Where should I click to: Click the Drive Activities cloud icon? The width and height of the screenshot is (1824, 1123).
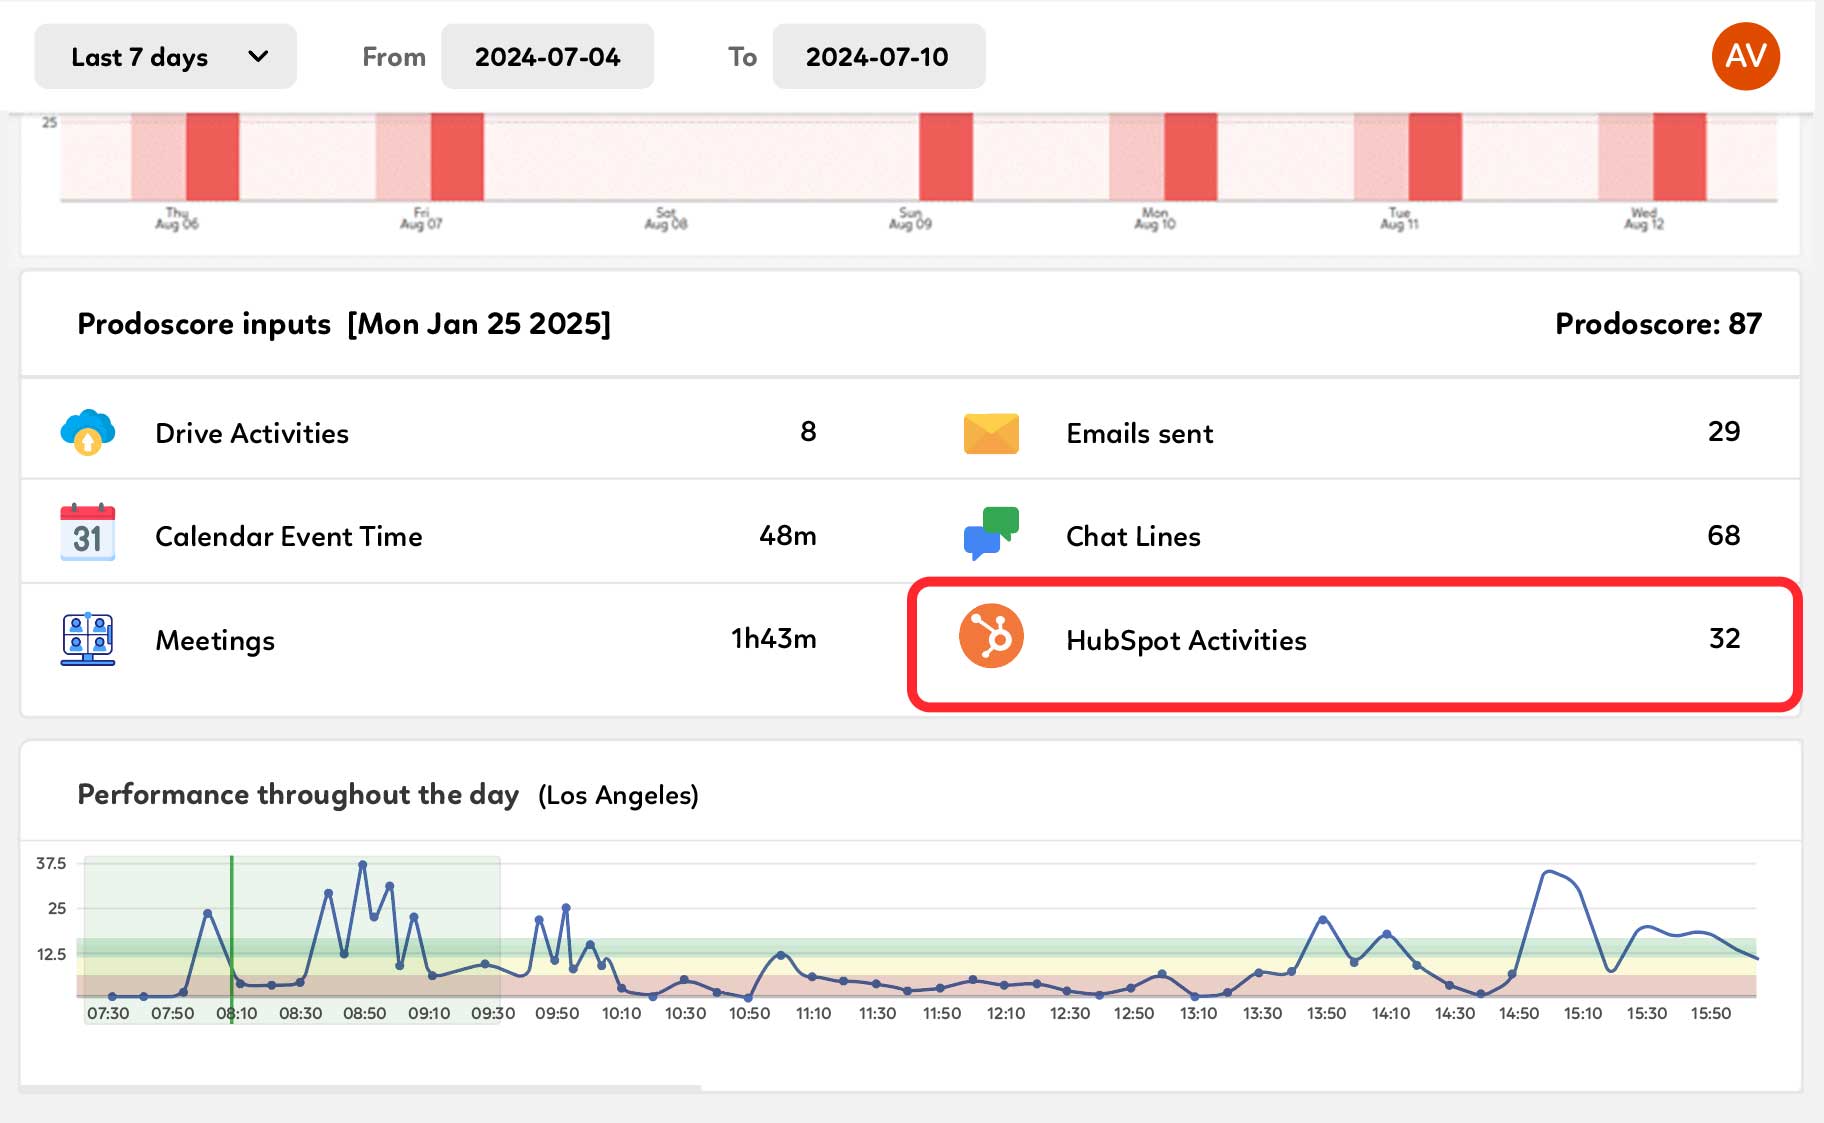[88, 432]
